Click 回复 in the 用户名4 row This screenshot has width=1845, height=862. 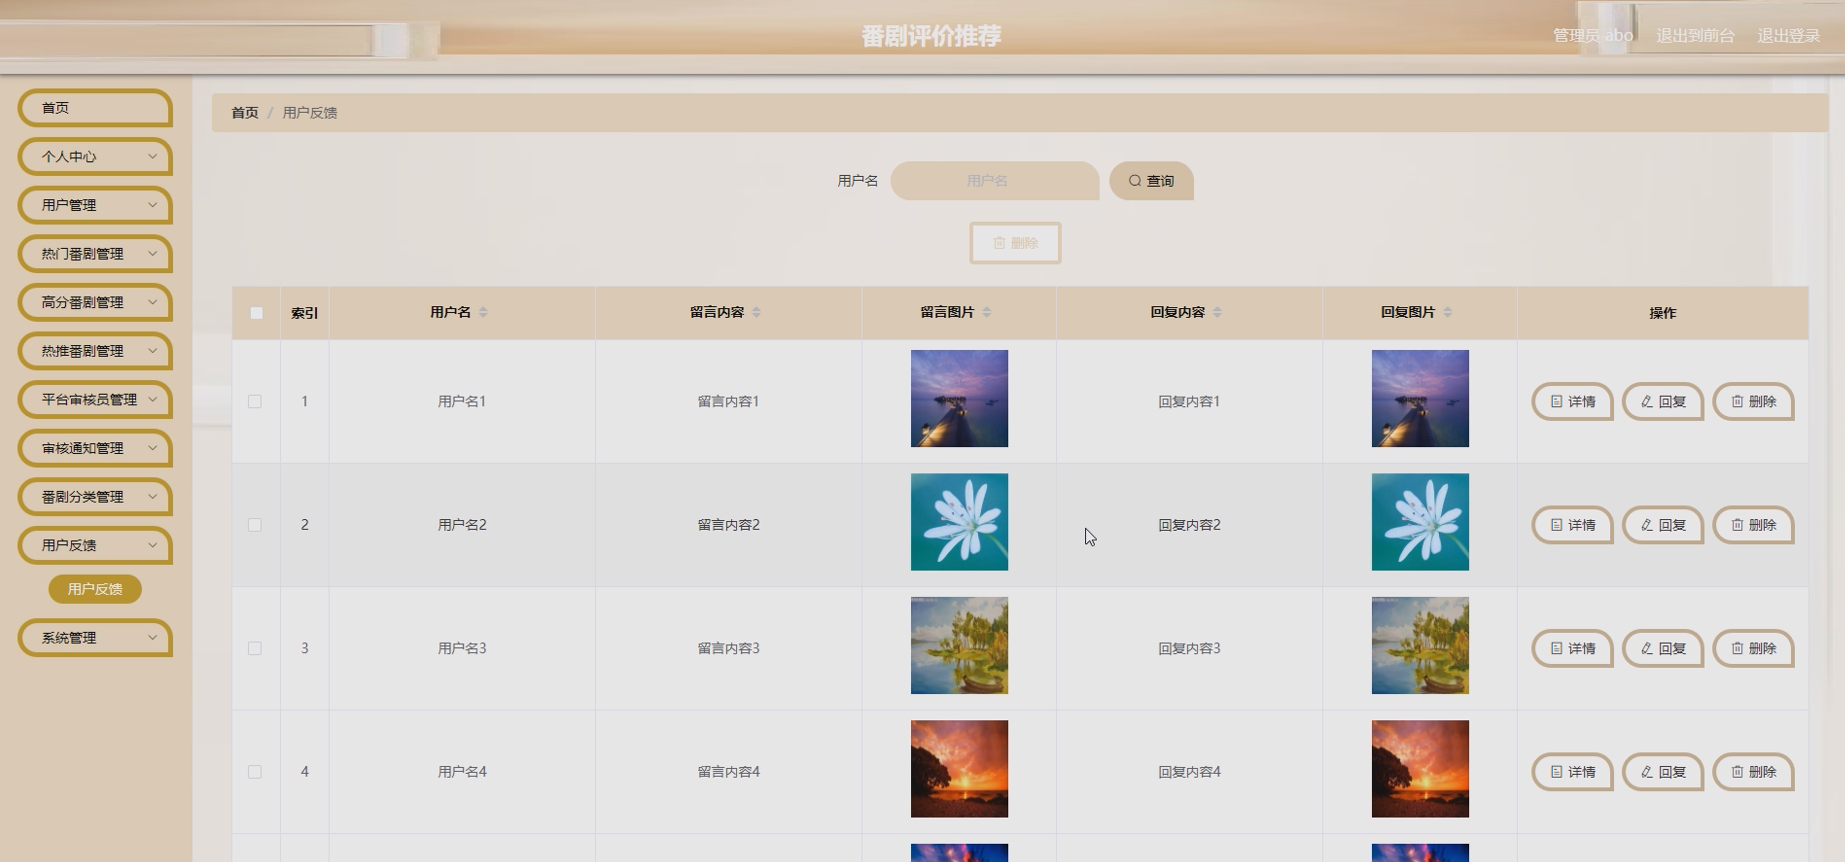pyautogui.click(x=1662, y=772)
